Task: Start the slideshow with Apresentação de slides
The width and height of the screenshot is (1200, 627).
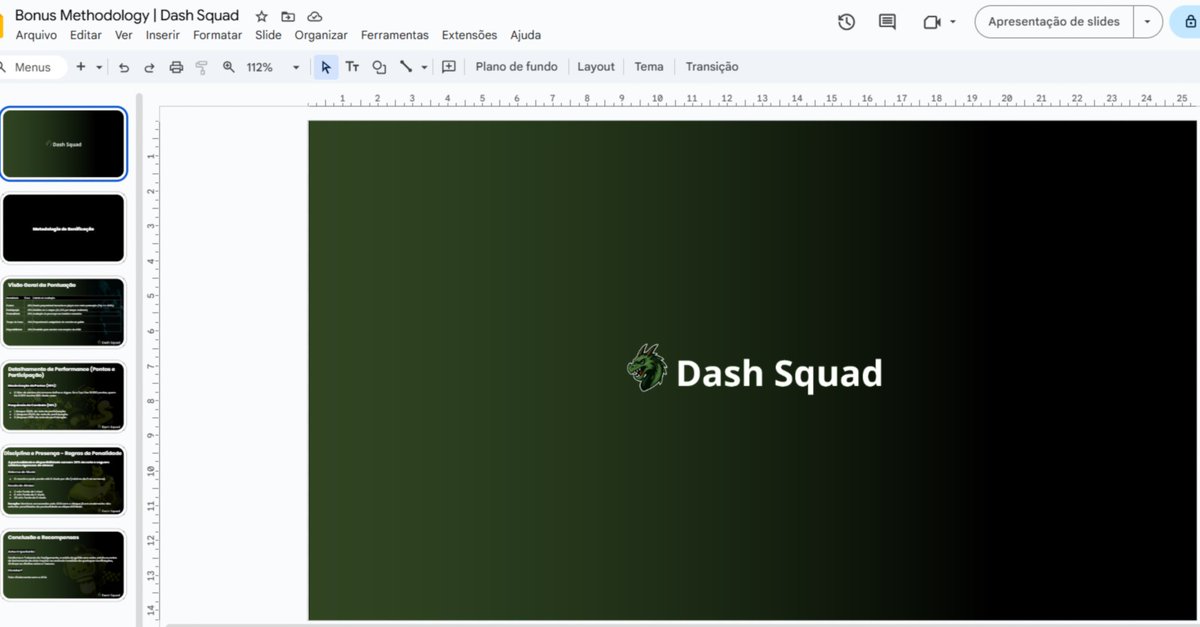Action: [1053, 21]
